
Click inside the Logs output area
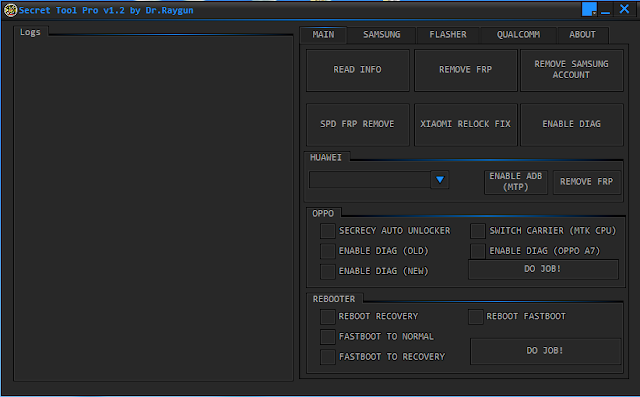pyautogui.click(x=153, y=208)
